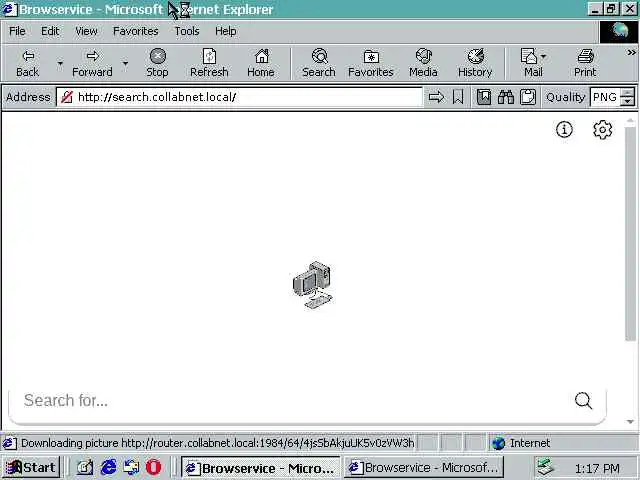Increase Quality with the up spinner
The width and height of the screenshot is (640, 480).
click(x=627, y=93)
